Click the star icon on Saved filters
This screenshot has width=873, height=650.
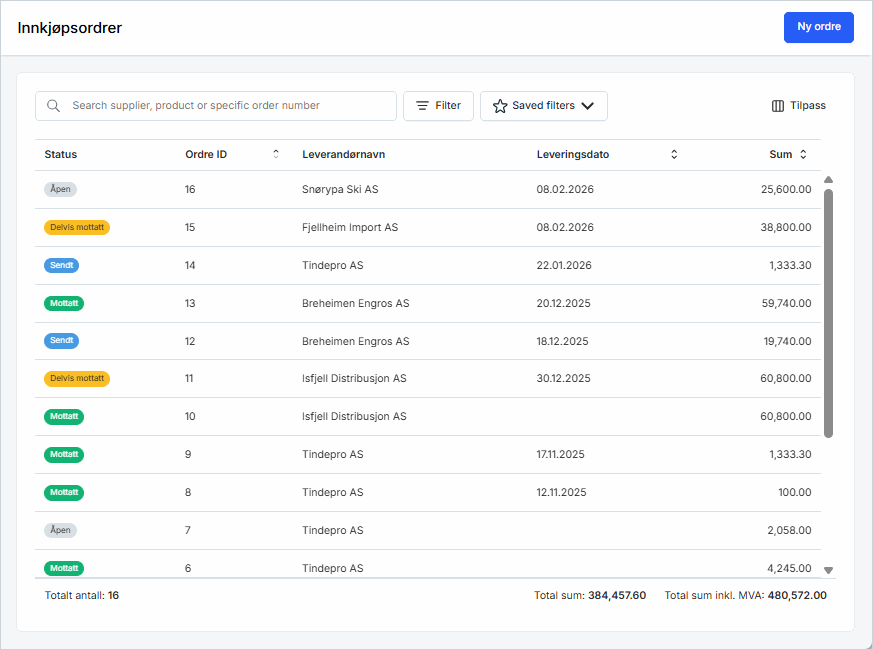pyautogui.click(x=500, y=106)
